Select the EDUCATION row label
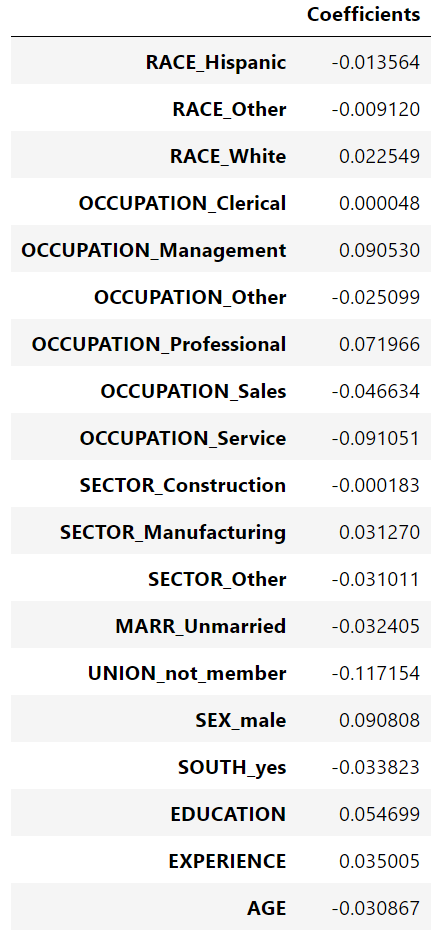The image size is (444, 945). 228,814
